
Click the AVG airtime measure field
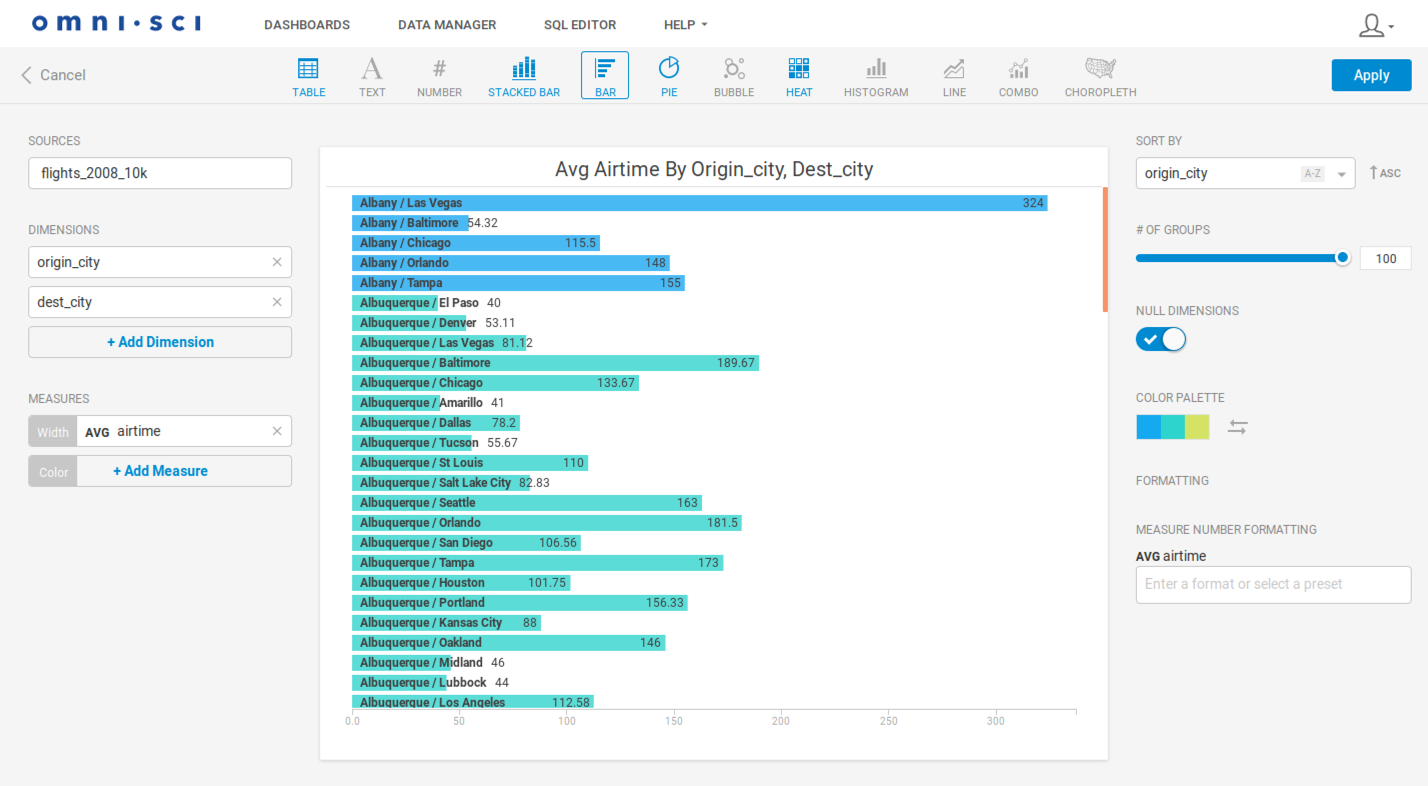pos(184,431)
